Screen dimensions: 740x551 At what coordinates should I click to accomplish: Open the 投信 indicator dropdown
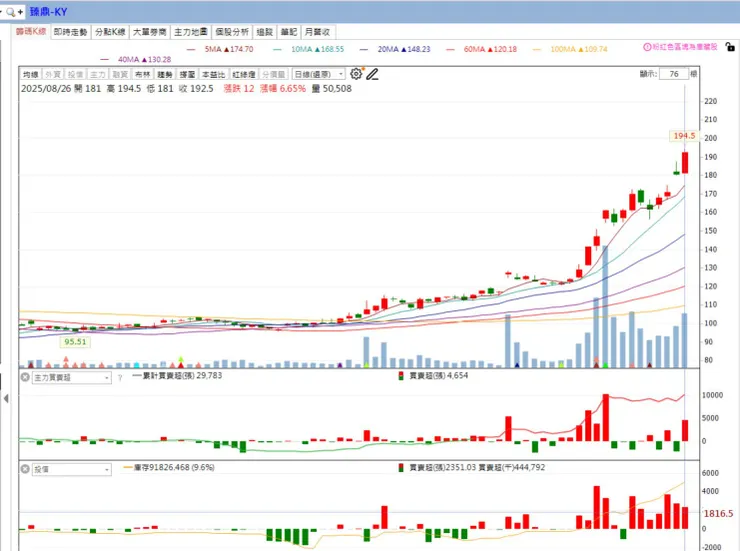pos(71,469)
